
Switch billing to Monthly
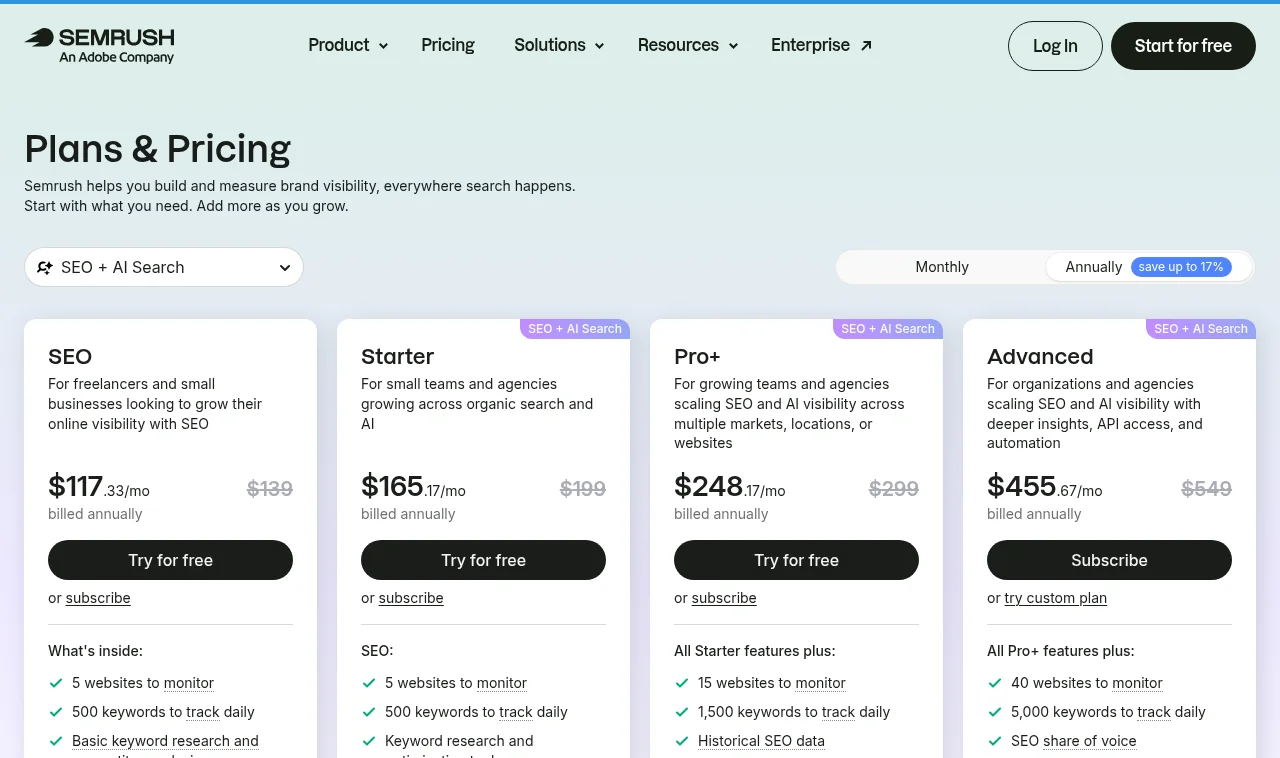tap(942, 267)
